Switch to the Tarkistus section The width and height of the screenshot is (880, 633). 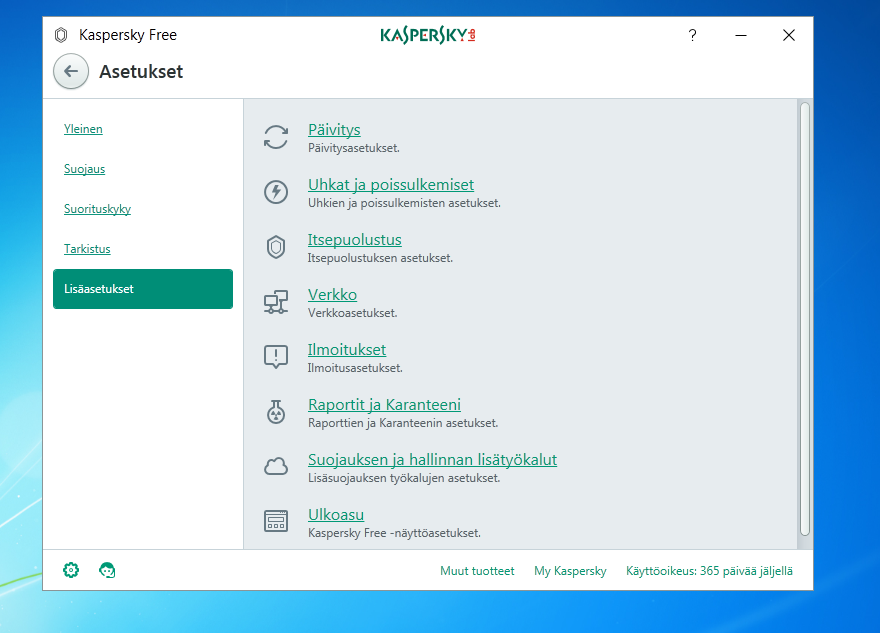pos(87,249)
